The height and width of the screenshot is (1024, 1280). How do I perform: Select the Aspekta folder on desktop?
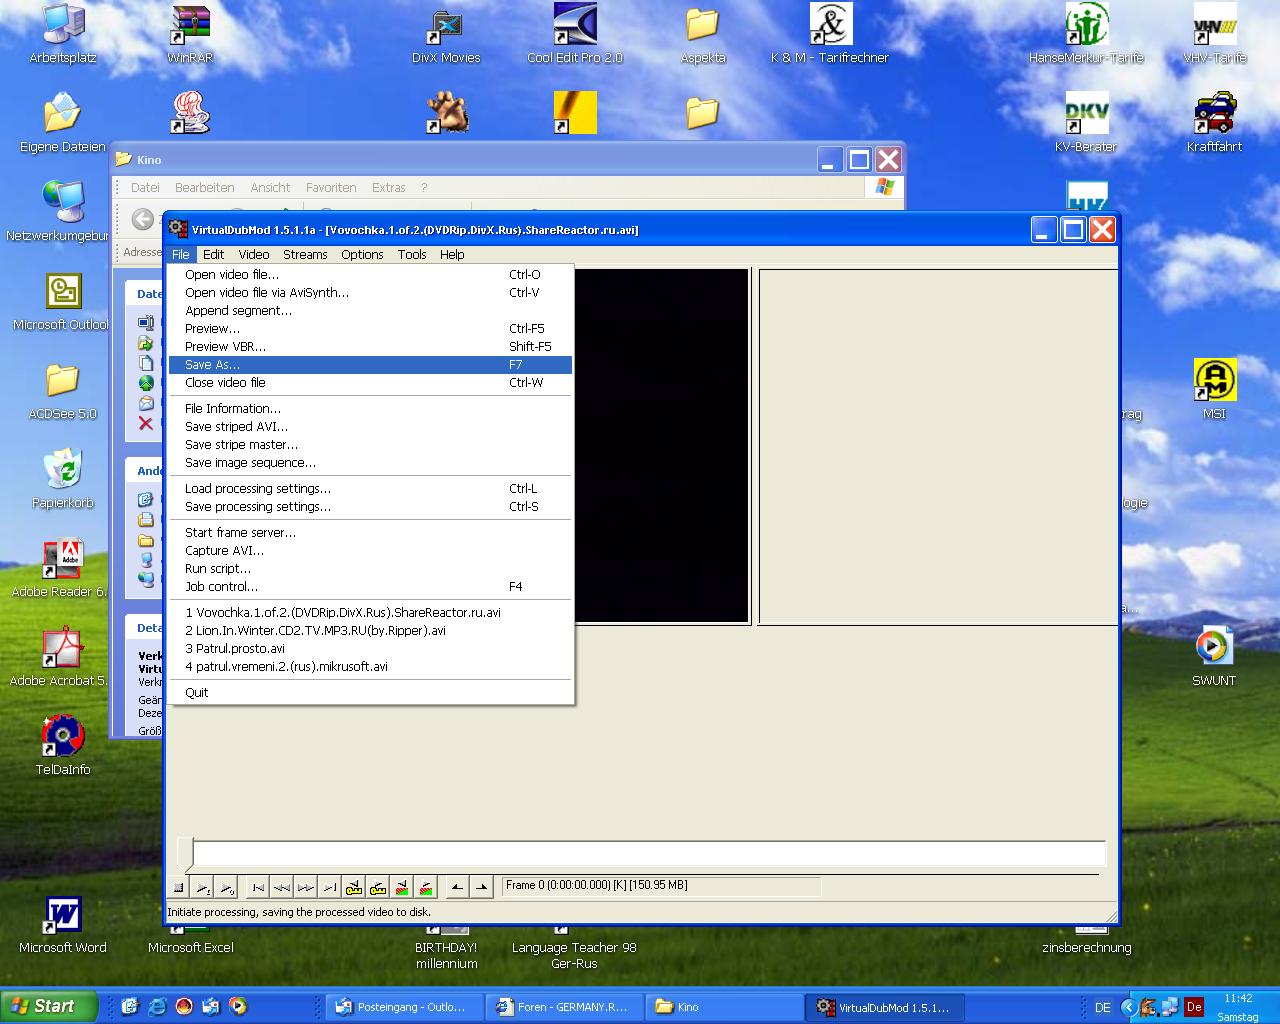[x=703, y=35]
